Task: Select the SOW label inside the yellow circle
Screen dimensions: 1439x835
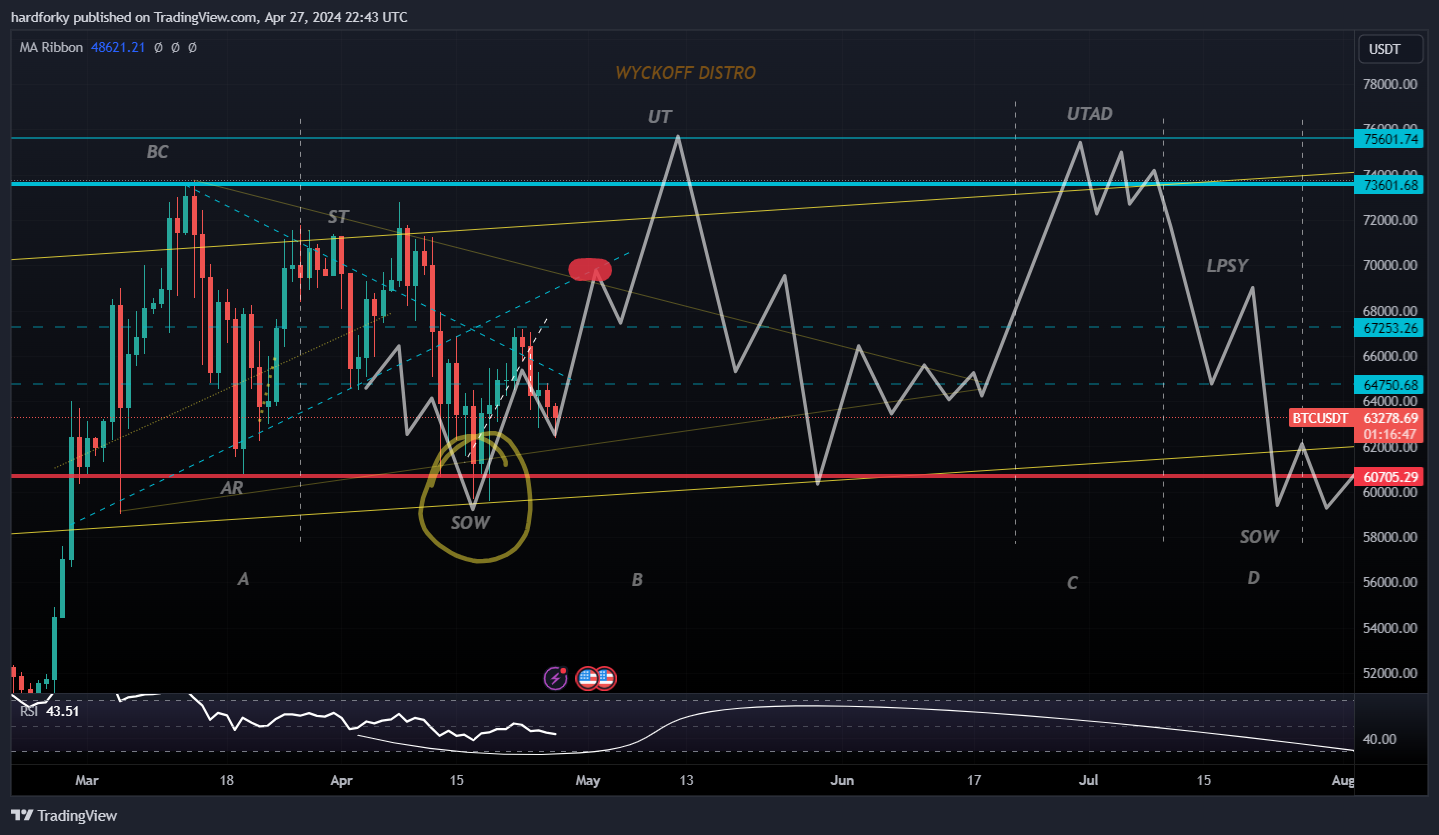Action: click(x=469, y=522)
